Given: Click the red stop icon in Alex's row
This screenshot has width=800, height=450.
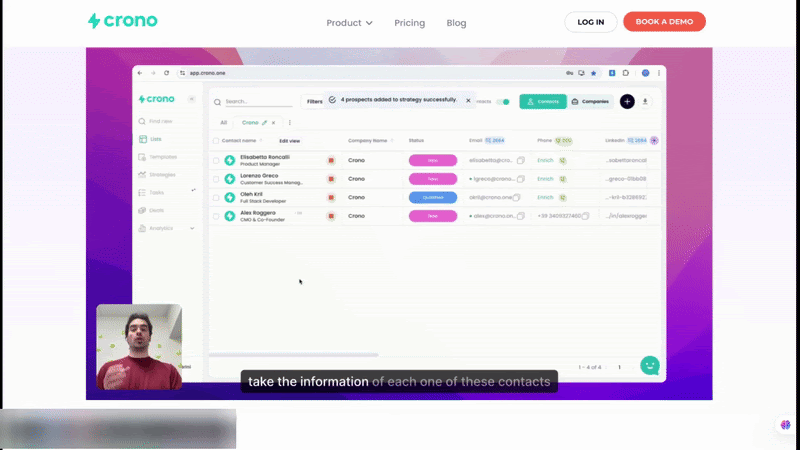Looking at the screenshot, I should tap(331, 216).
